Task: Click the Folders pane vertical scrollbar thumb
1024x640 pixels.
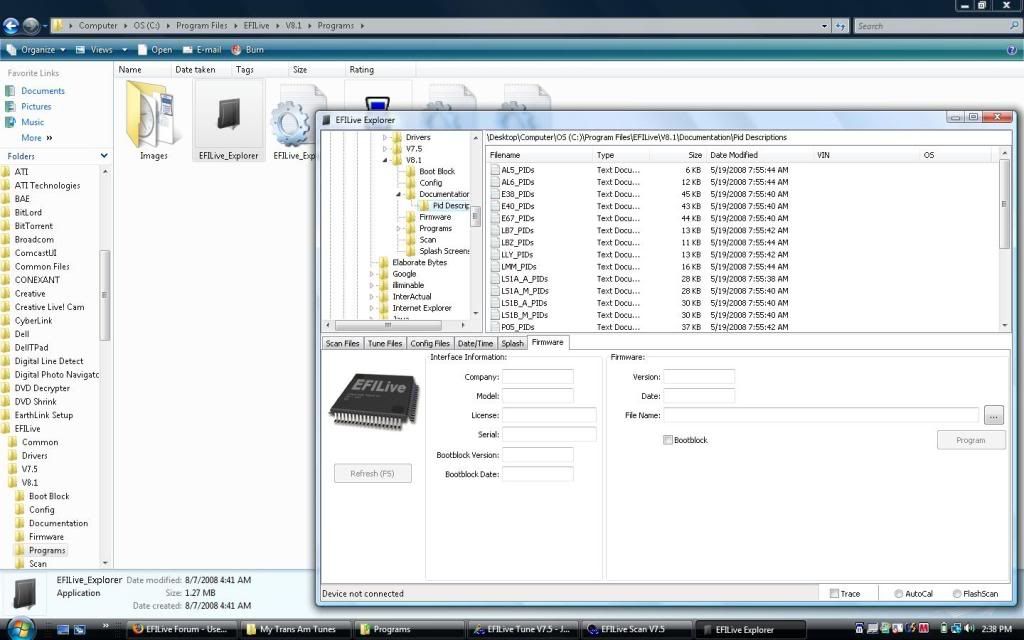Action: 104,295
